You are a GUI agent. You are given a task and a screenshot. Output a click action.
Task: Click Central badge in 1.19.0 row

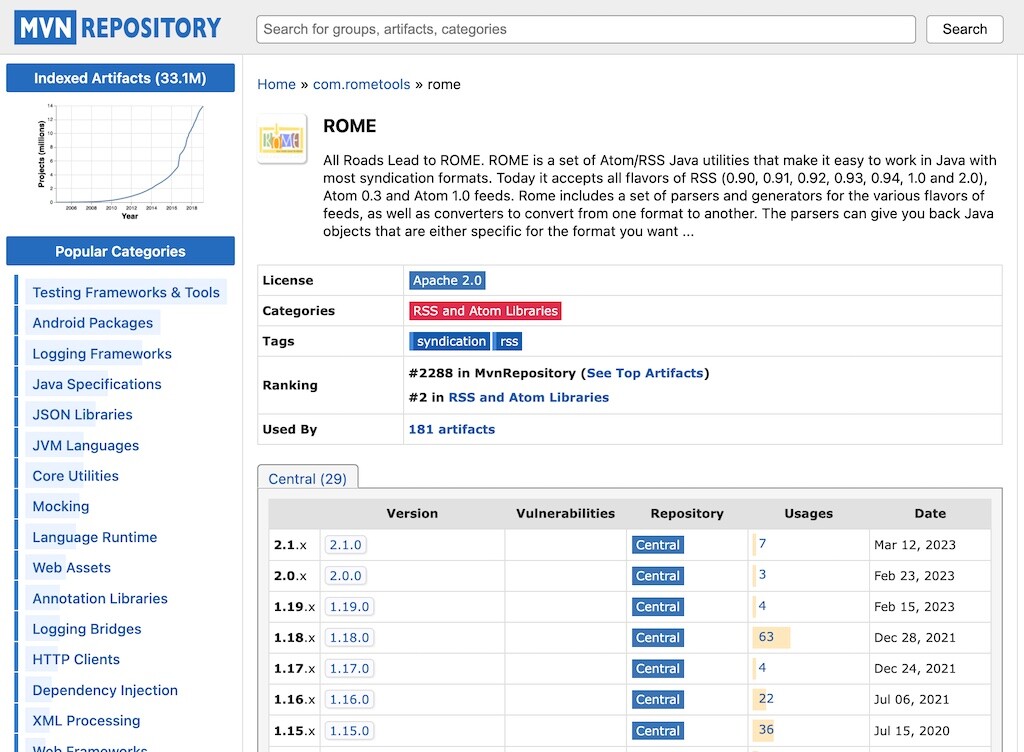point(658,606)
